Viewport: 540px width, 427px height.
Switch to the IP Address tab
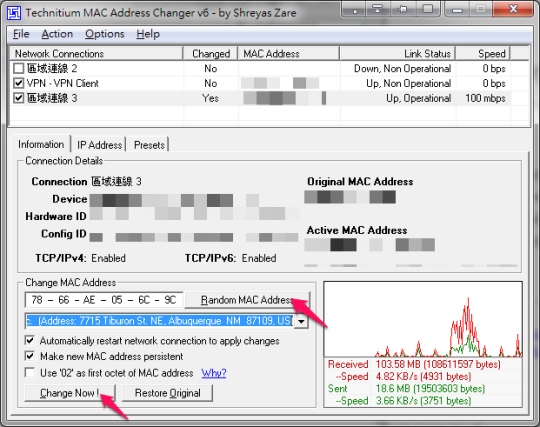click(99, 145)
